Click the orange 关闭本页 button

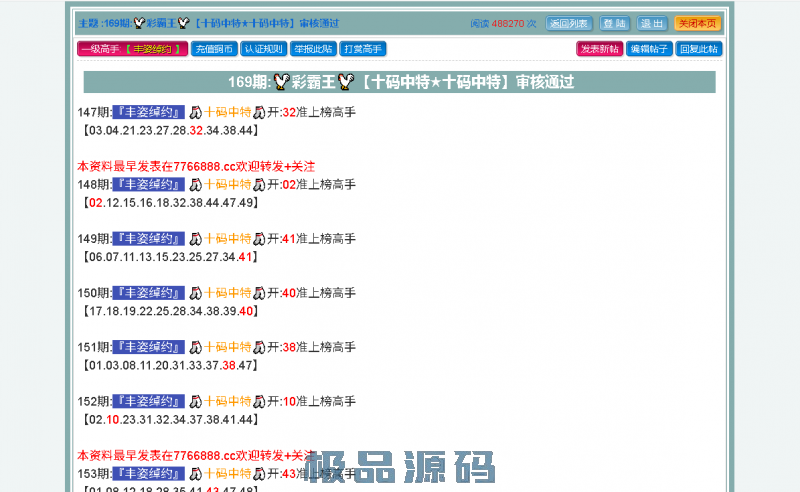pos(696,23)
